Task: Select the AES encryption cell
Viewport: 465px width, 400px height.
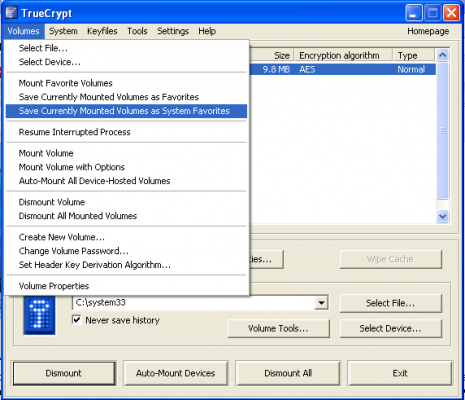Action: (307, 70)
